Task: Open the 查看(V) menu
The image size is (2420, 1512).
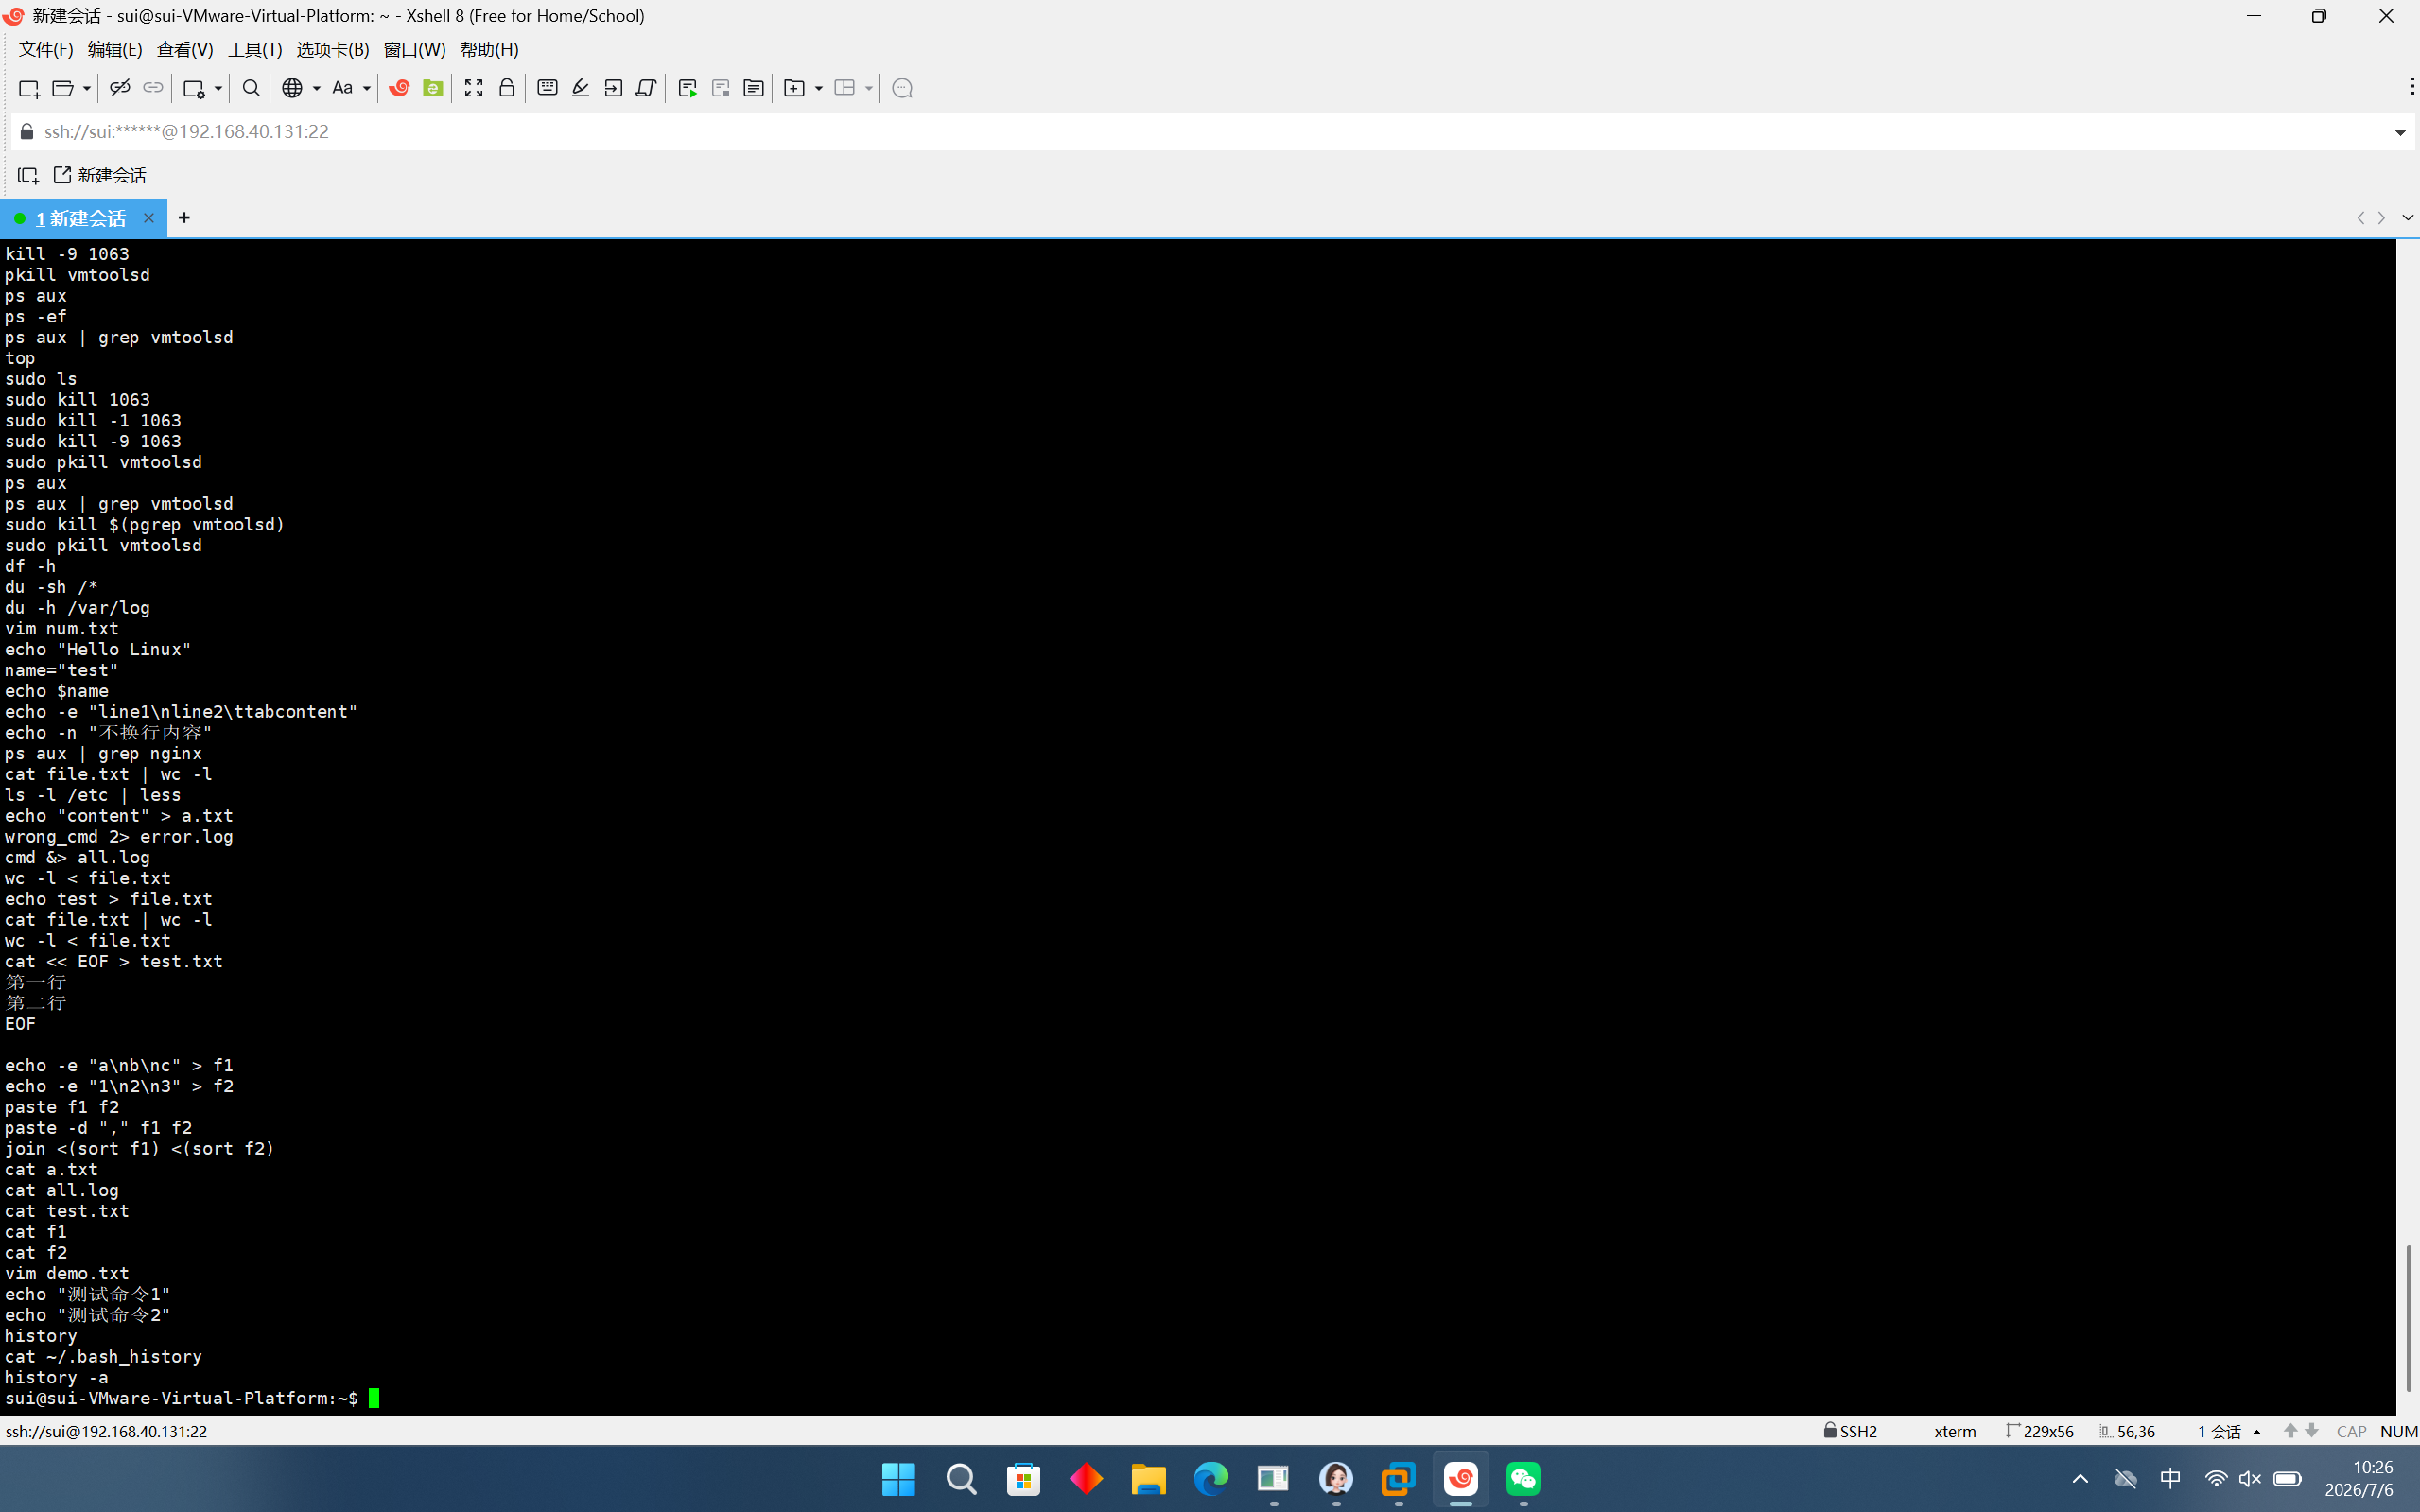Action: pos(185,50)
